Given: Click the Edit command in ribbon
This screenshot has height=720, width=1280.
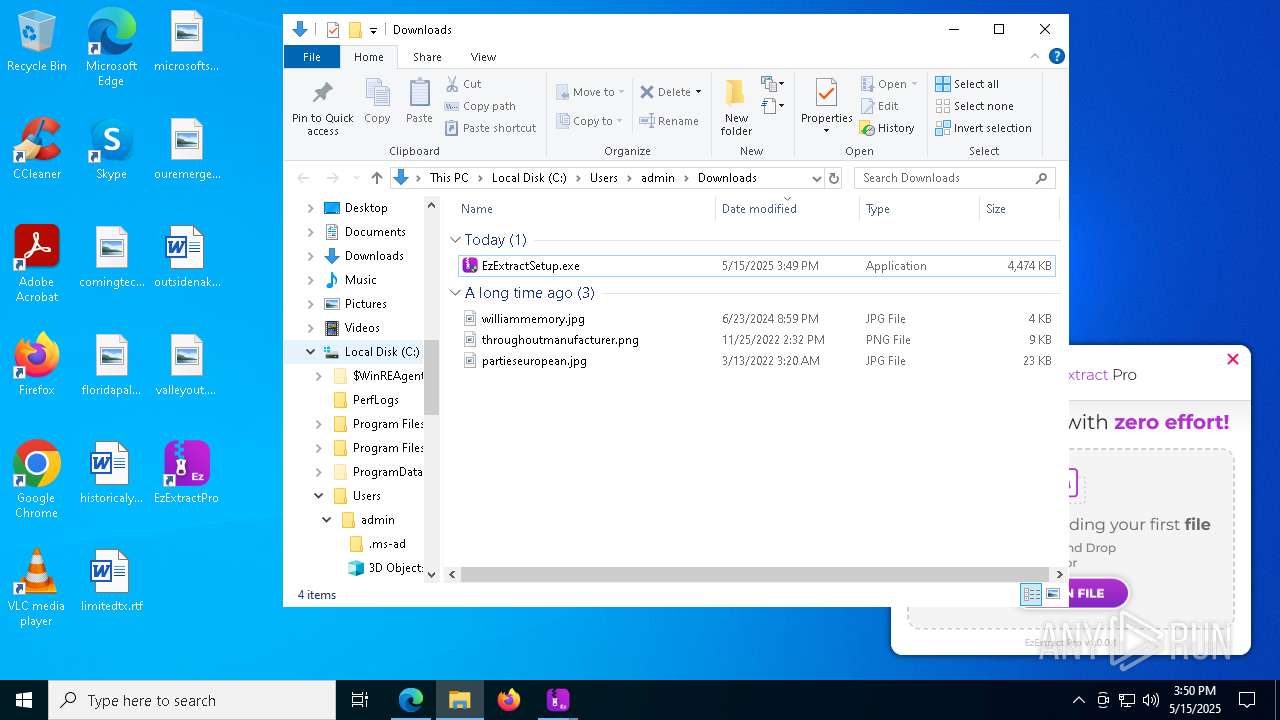Looking at the screenshot, I should coord(879,106).
